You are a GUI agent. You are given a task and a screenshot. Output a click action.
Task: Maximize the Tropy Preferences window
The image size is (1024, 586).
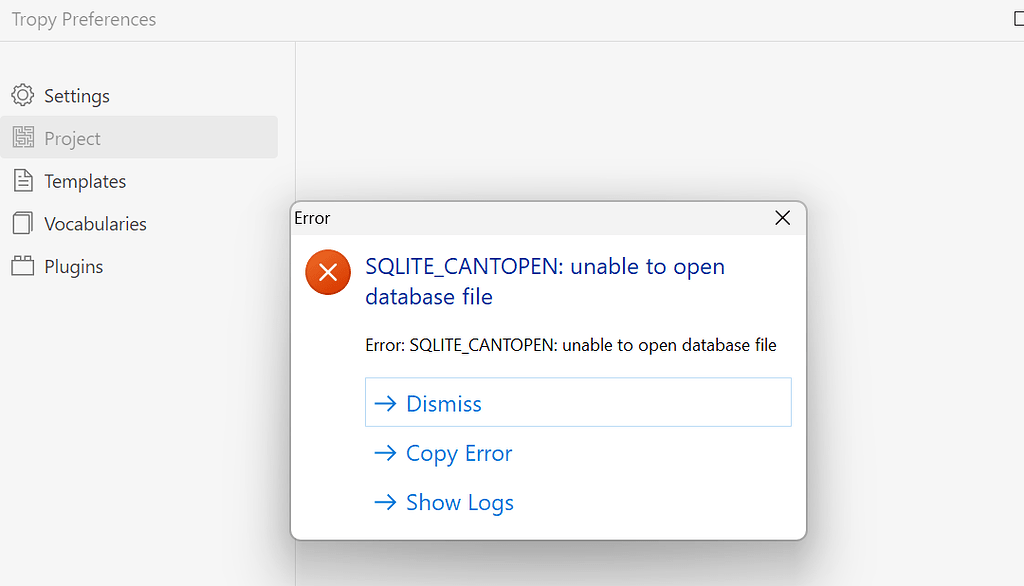click(1017, 19)
